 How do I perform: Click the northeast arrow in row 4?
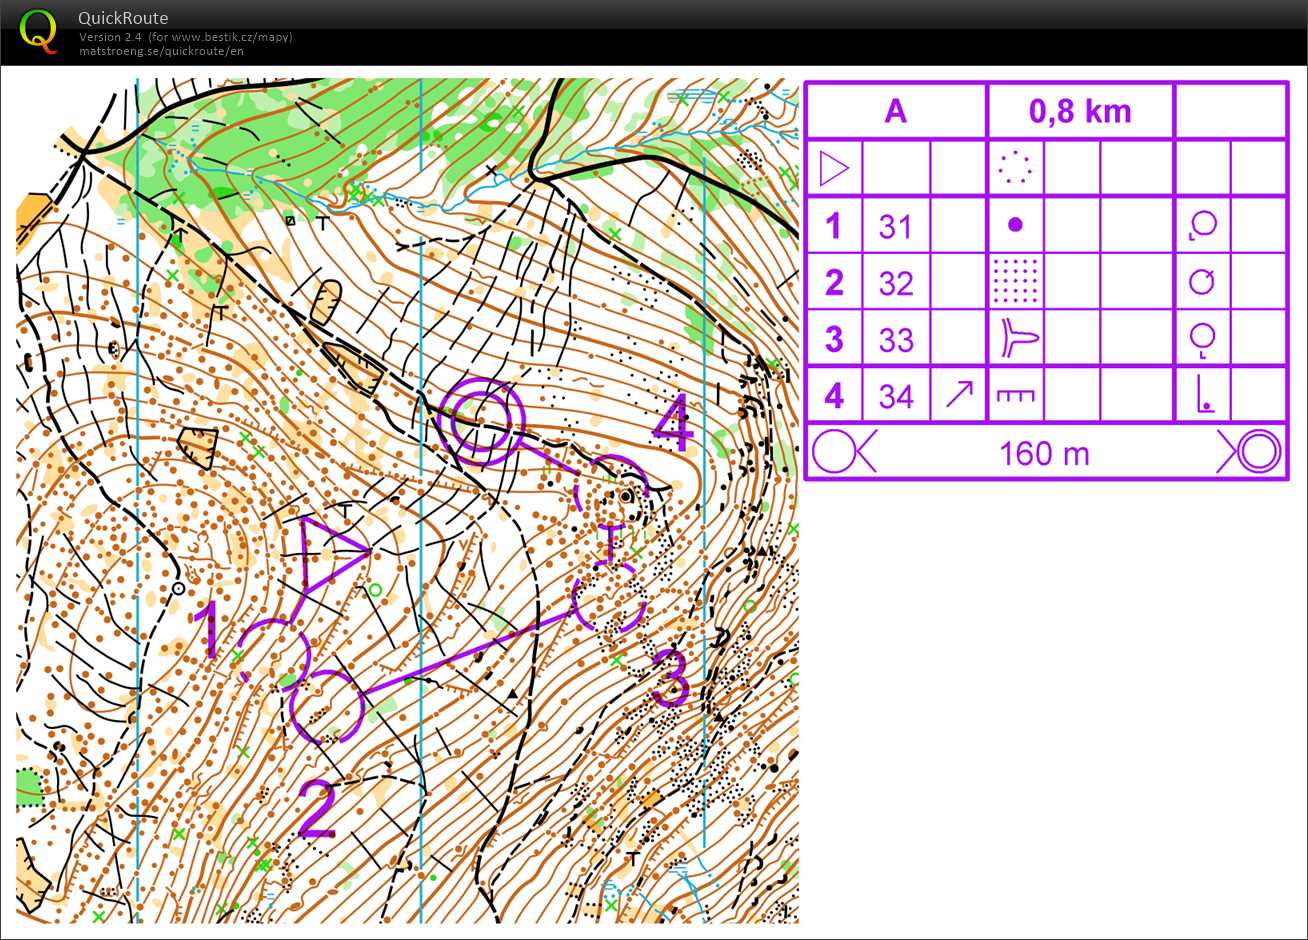[958, 395]
